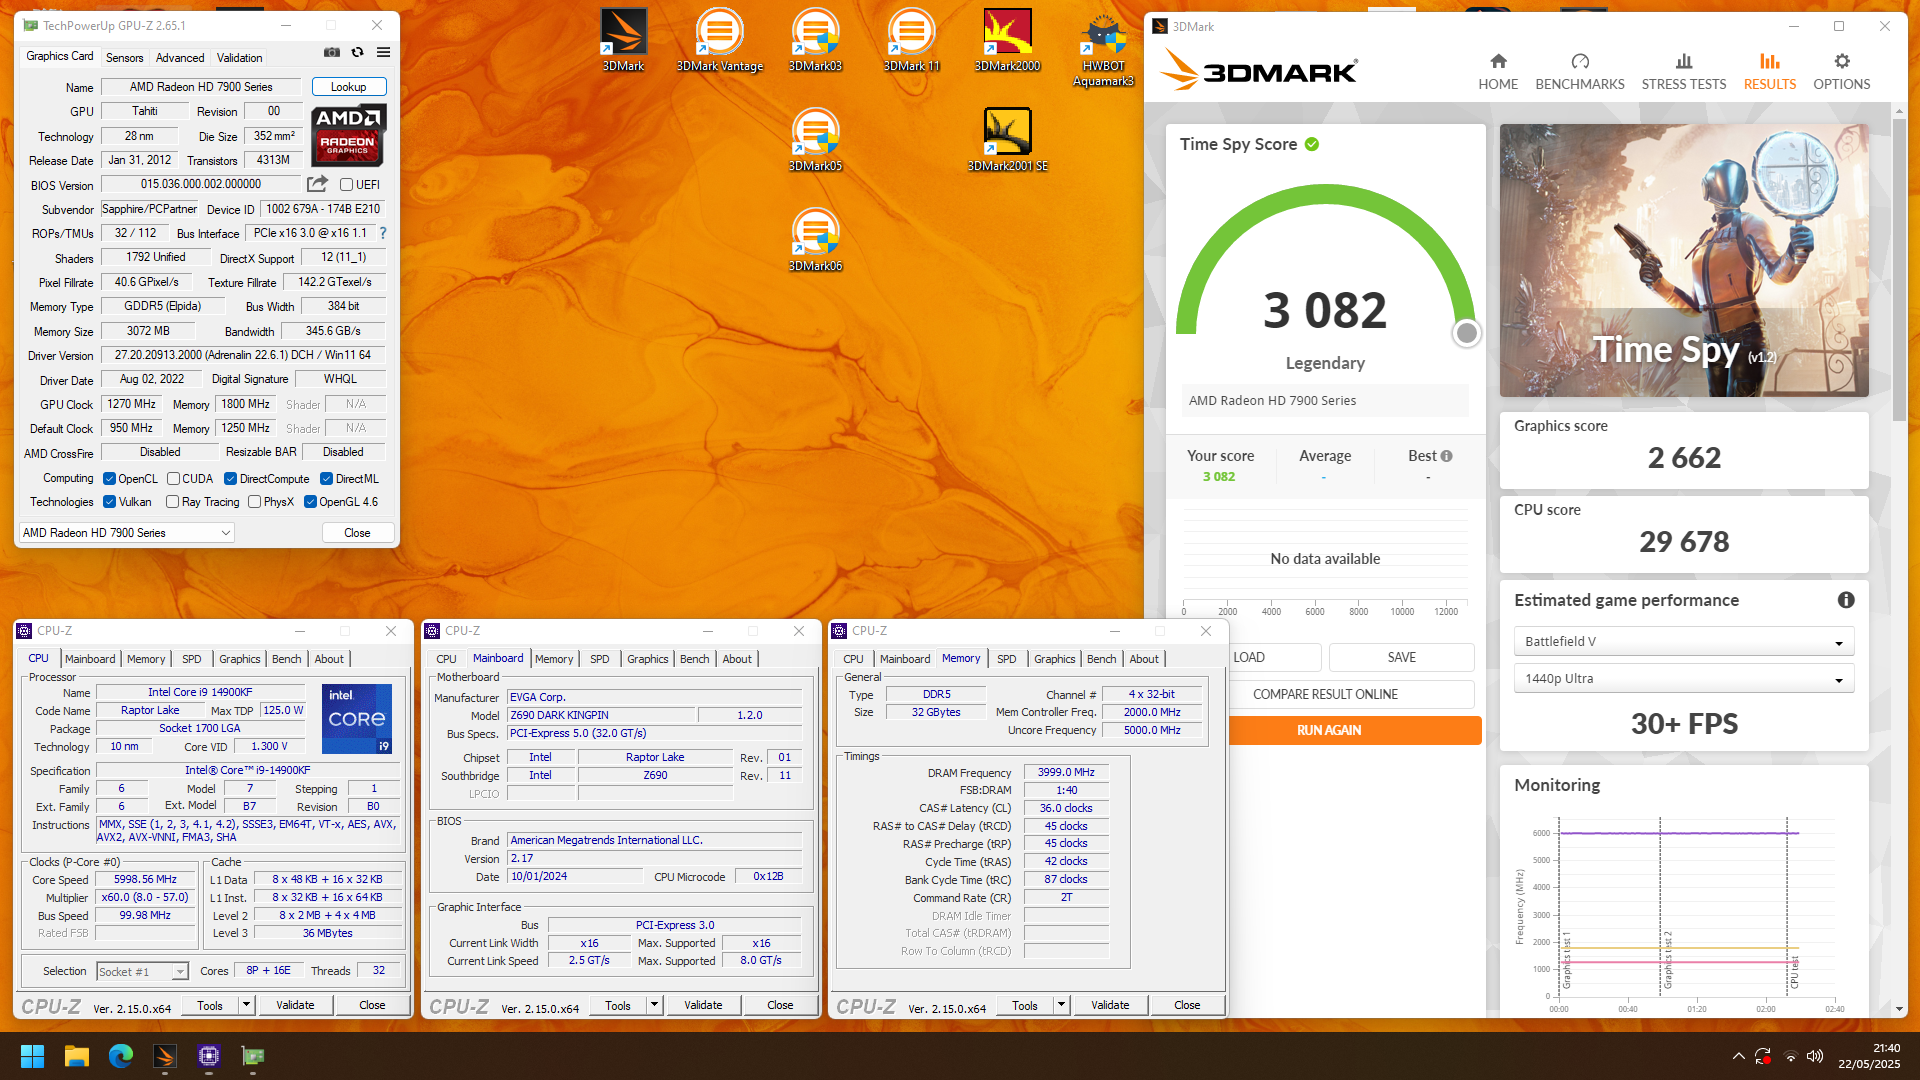
Task: Click the Bus Interface question mark in GPU-Z
Action: point(382,233)
